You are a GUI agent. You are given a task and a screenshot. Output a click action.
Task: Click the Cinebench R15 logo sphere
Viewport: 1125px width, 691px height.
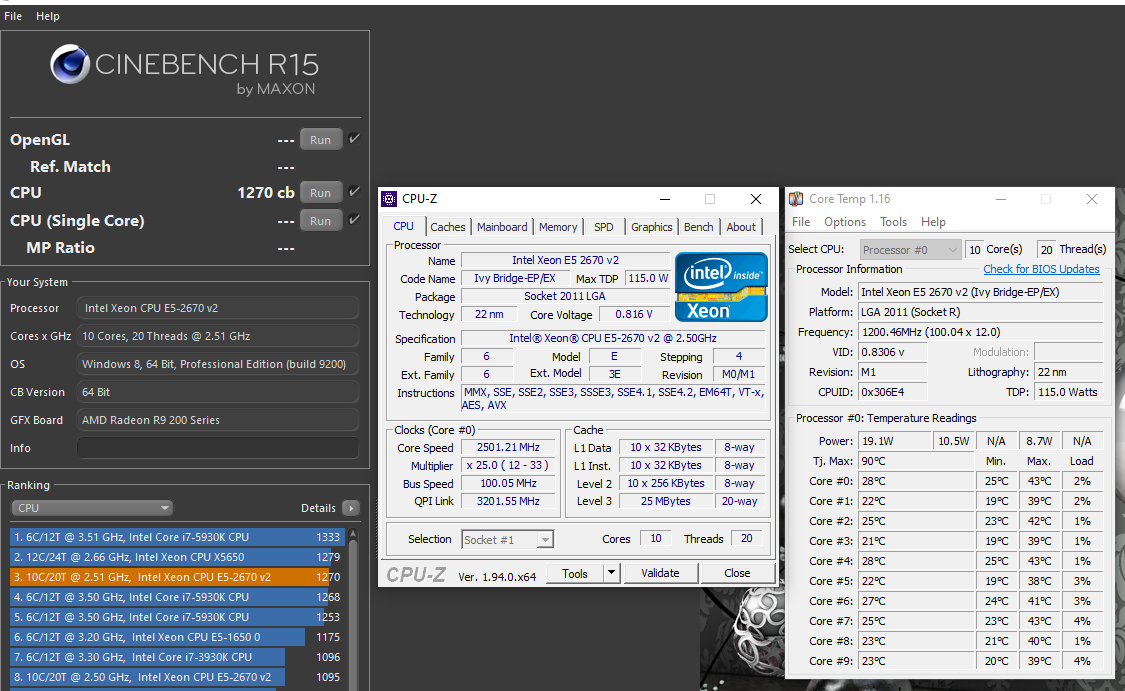[x=70, y=66]
